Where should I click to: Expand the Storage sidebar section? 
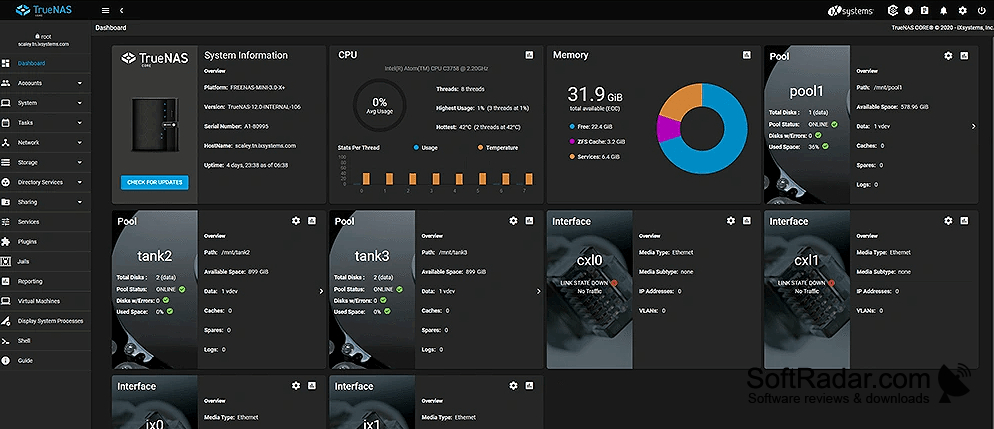point(46,162)
